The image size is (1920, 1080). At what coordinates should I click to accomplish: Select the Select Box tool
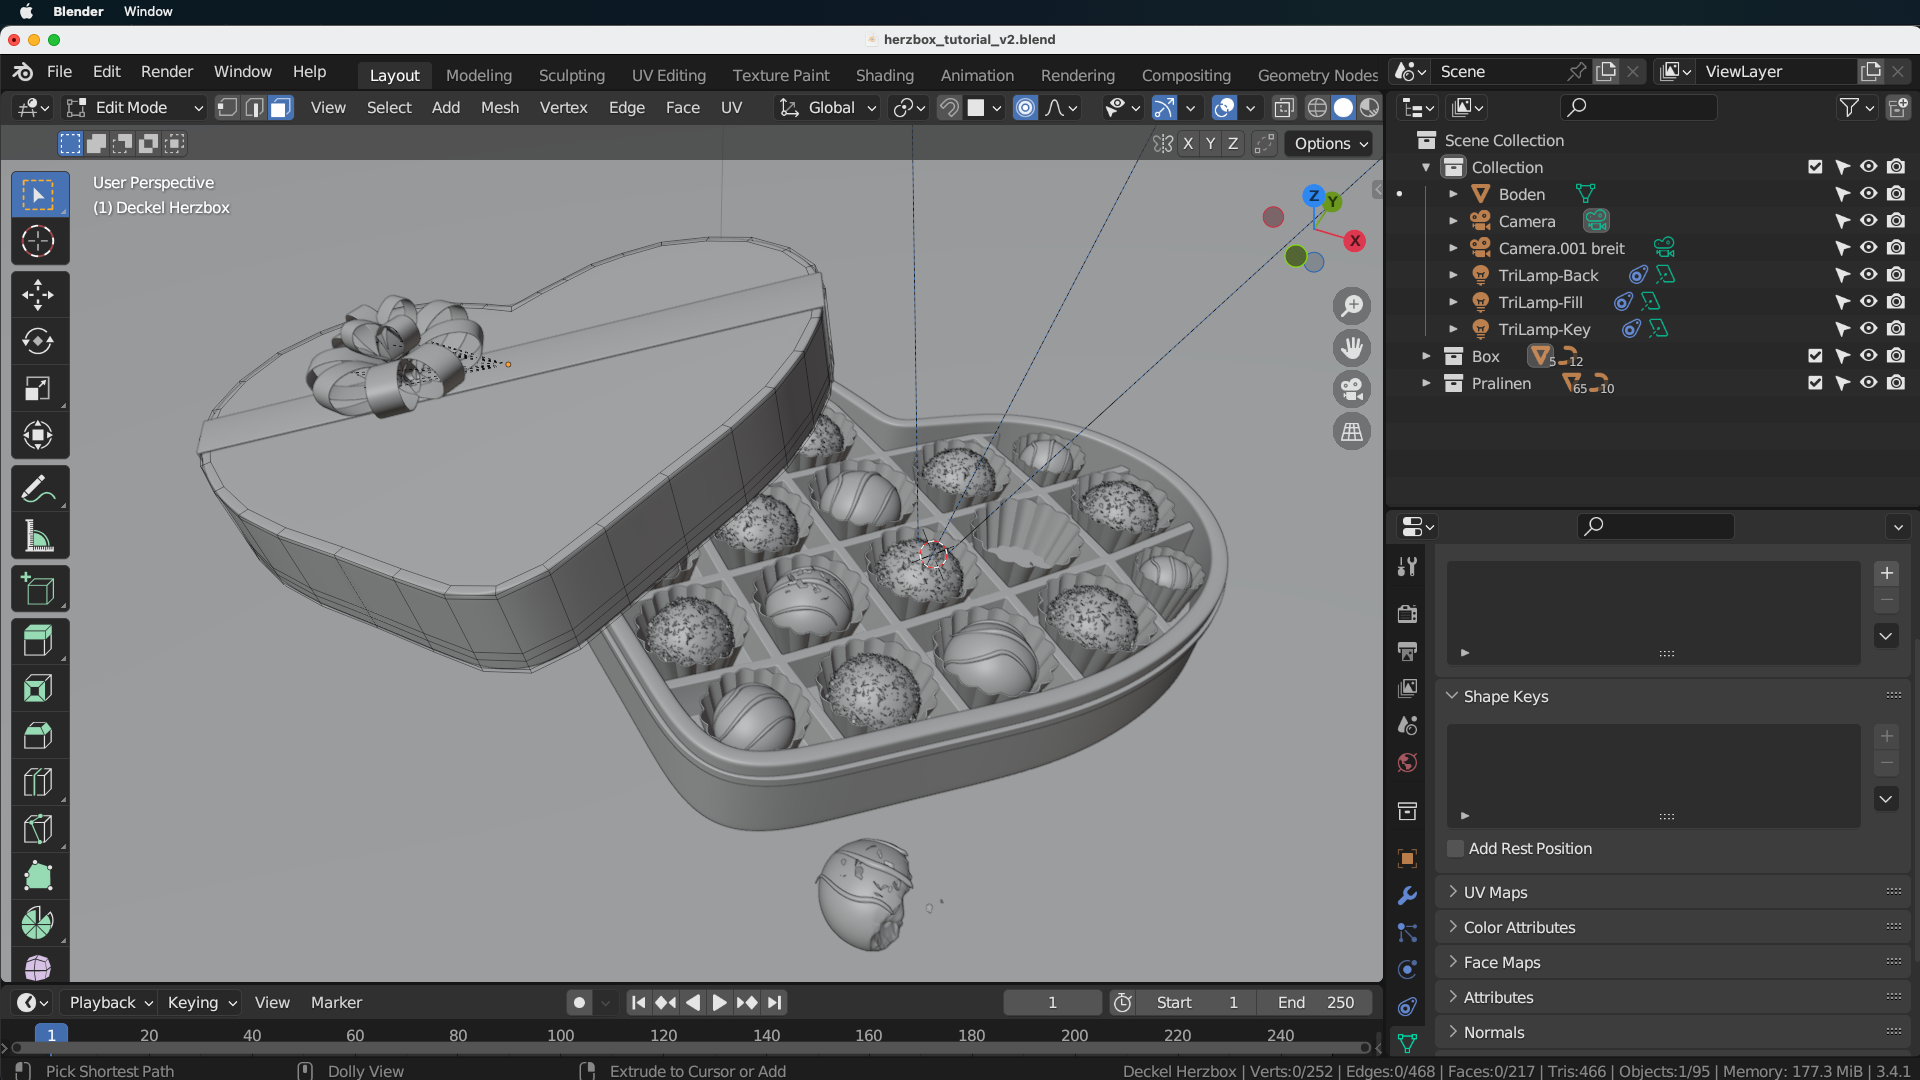[x=39, y=195]
